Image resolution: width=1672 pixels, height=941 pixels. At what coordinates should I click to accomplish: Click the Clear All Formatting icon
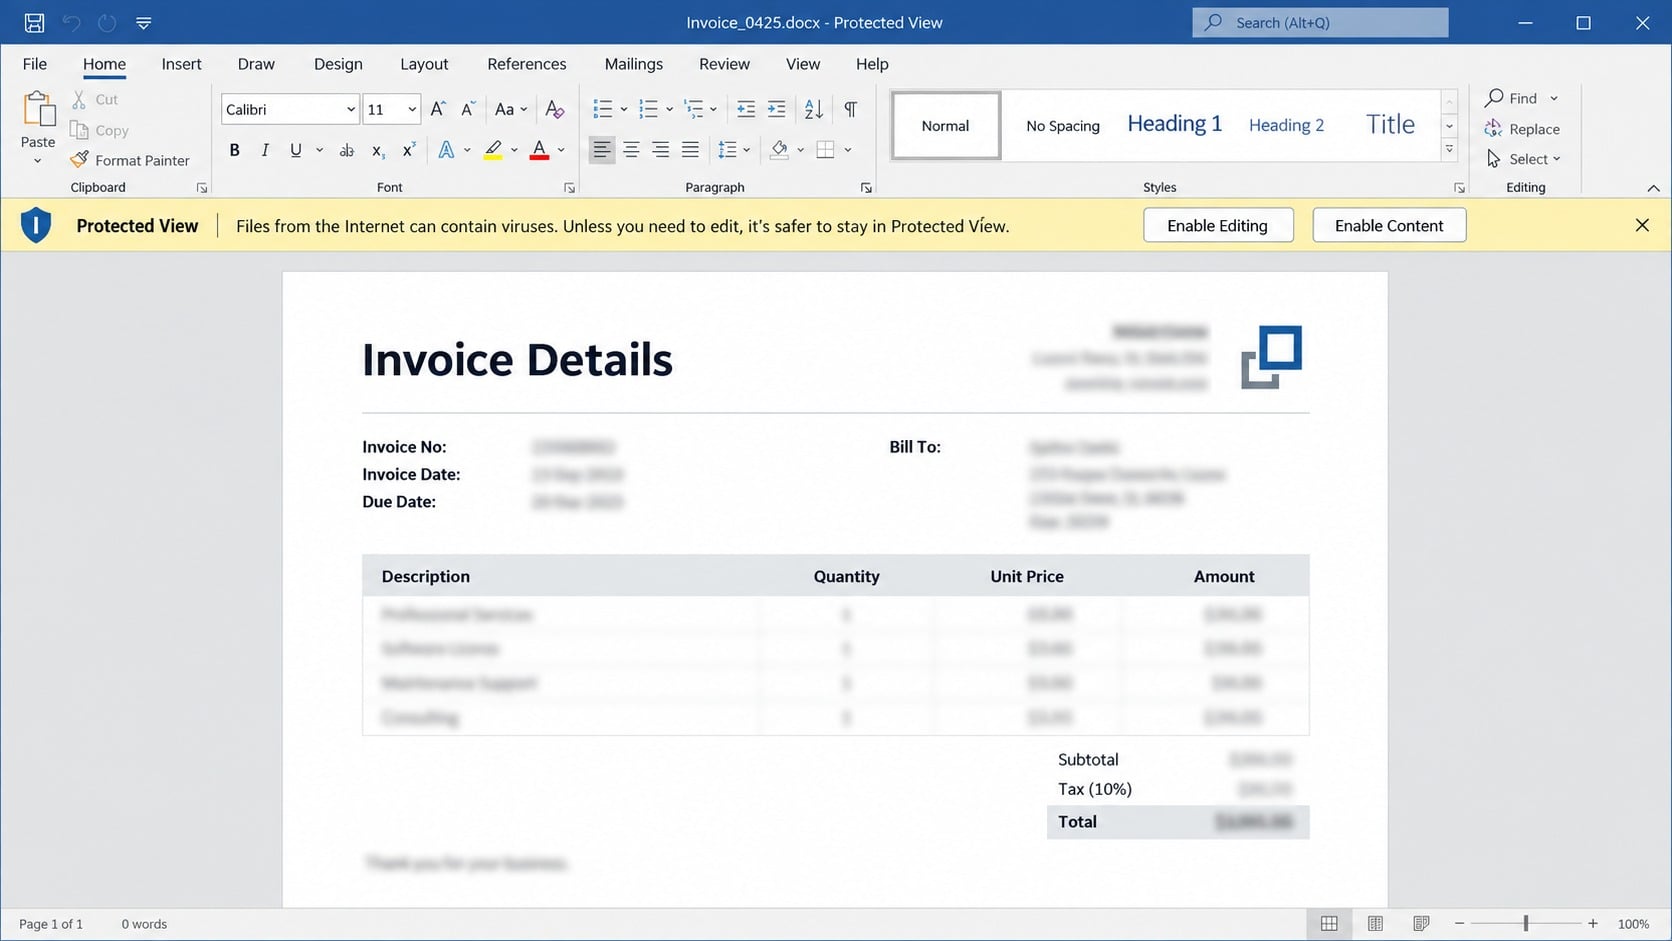pyautogui.click(x=554, y=109)
